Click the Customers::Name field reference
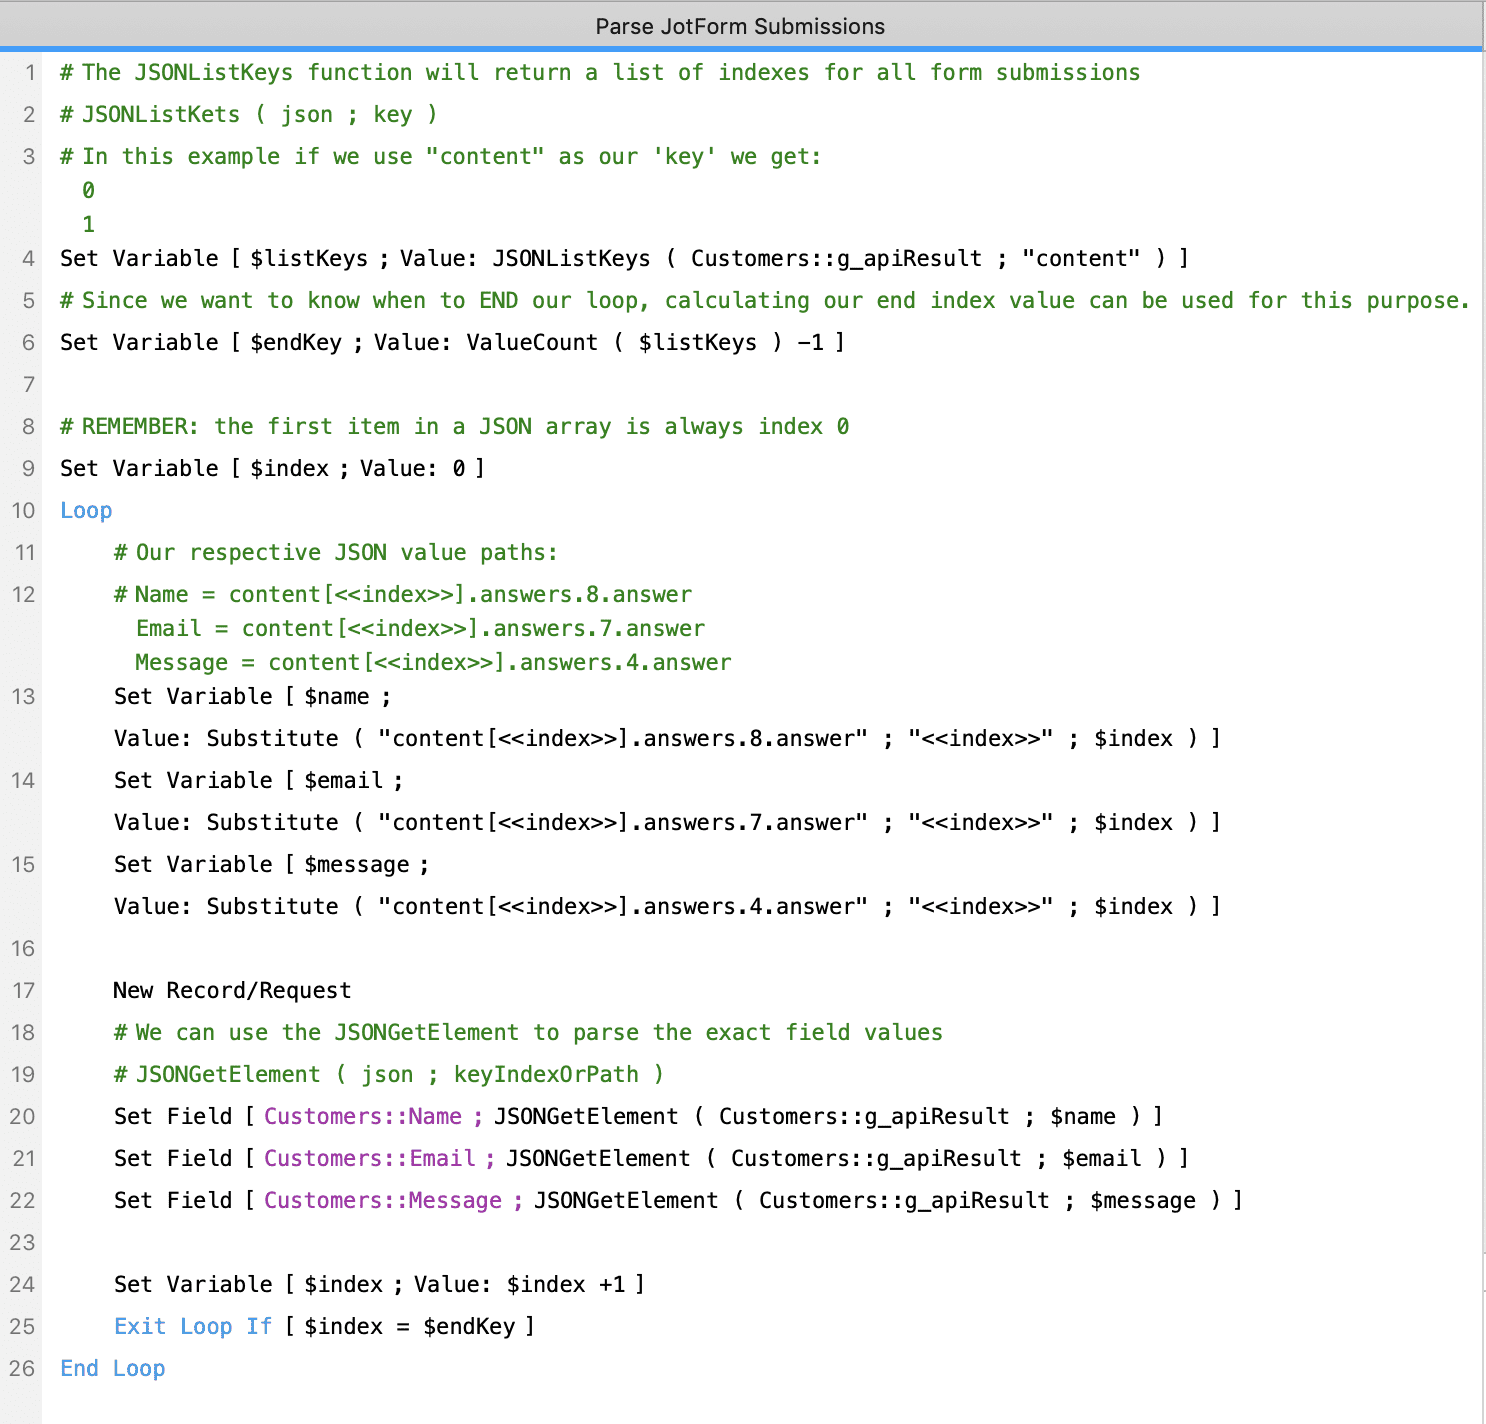1486x1424 pixels. click(x=362, y=1116)
